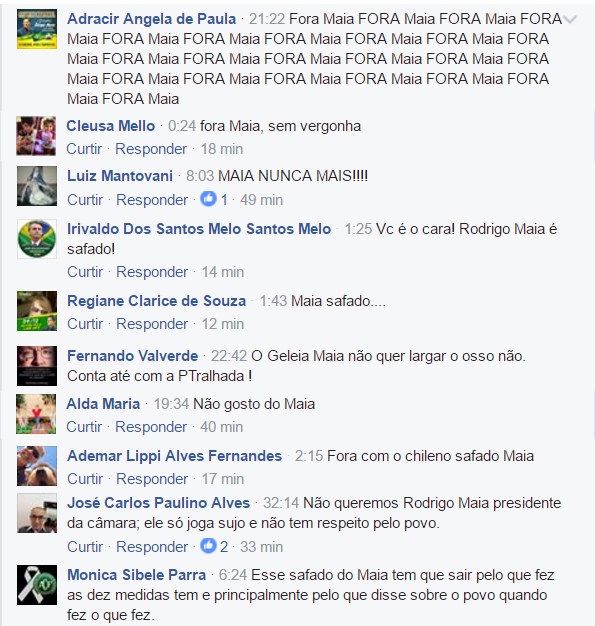
Task: Open Cleusa Mello's profile photo
Action: click(x=36, y=136)
